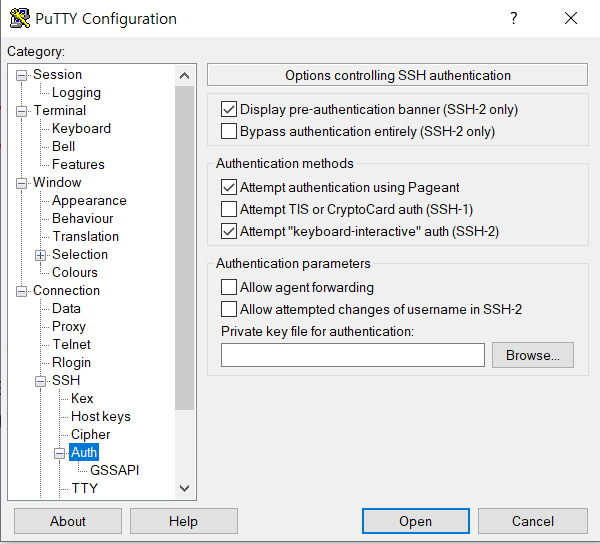Screen dimensions: 600x544
Task: Open Bell settings category
Action: 63,147
